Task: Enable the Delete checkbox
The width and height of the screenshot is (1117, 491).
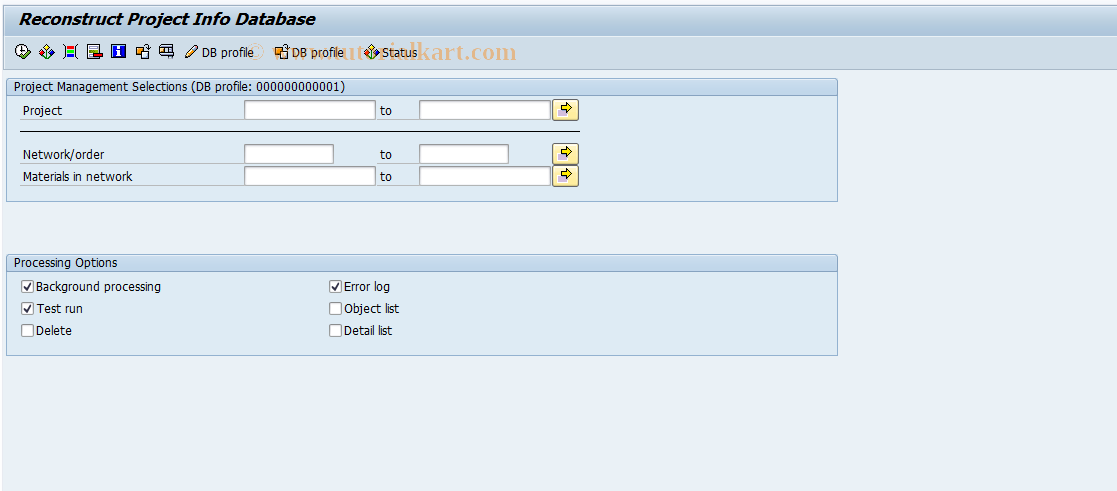Action: [x=28, y=331]
